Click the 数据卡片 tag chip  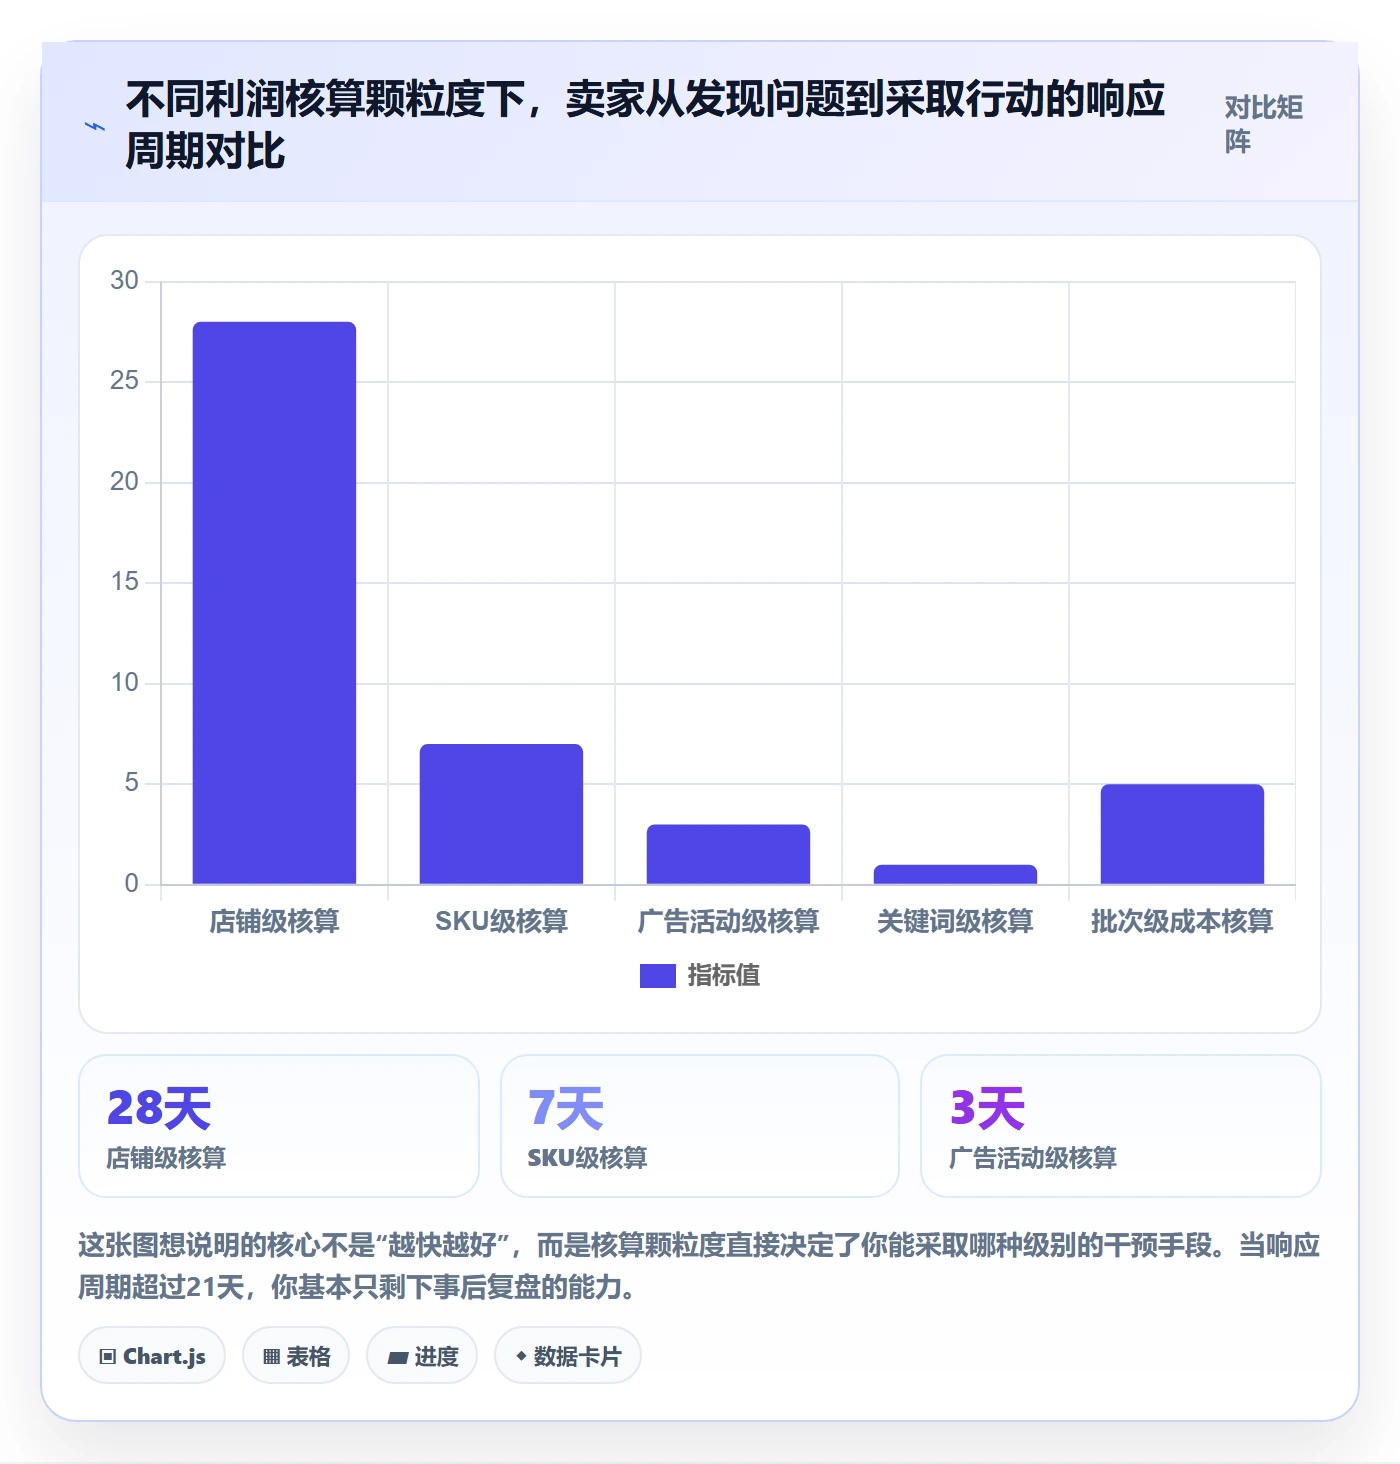(568, 1356)
